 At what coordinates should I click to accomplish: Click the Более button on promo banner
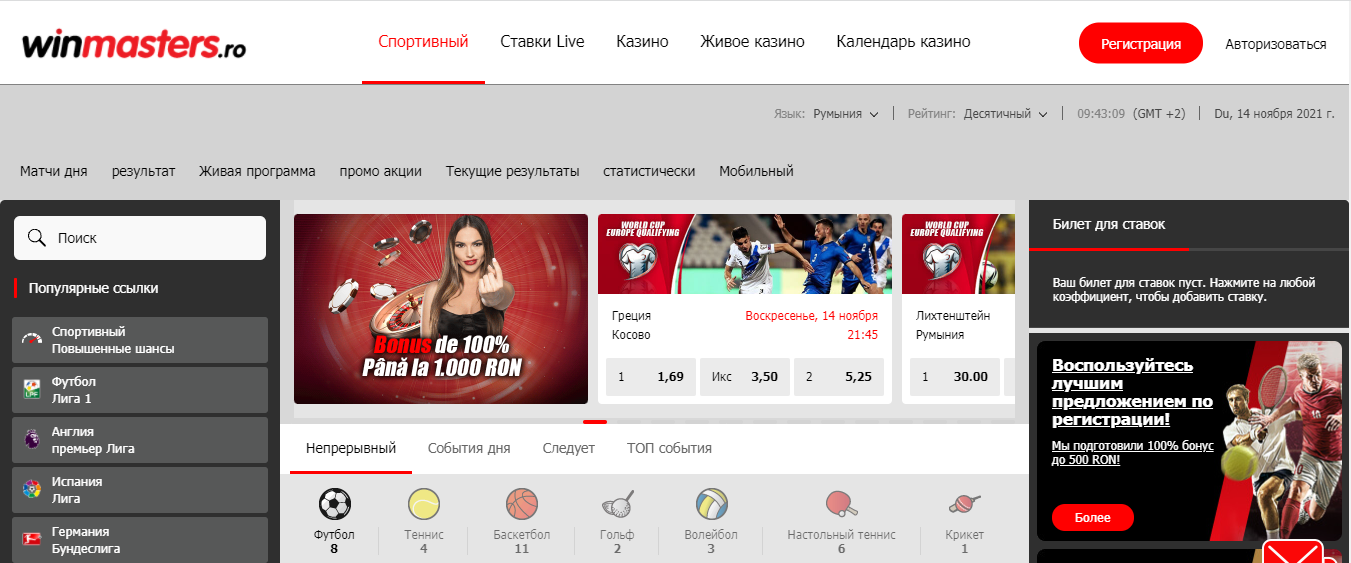pyautogui.click(x=1093, y=517)
